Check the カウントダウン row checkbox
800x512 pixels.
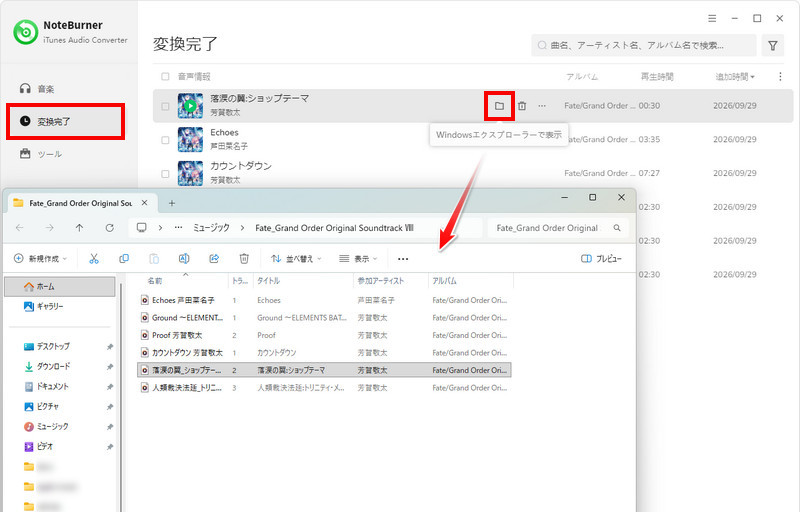165,174
